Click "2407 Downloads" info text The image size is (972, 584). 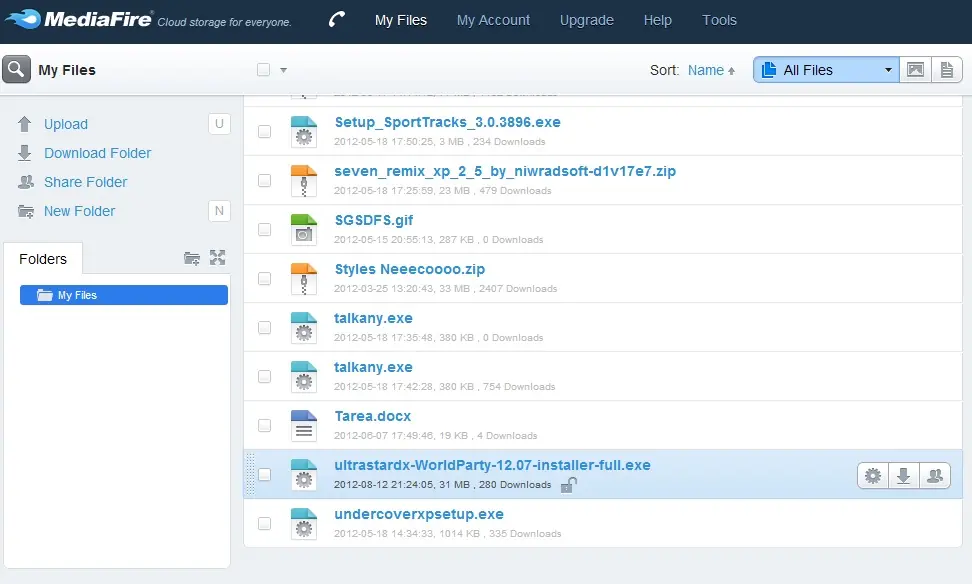tap(518, 289)
